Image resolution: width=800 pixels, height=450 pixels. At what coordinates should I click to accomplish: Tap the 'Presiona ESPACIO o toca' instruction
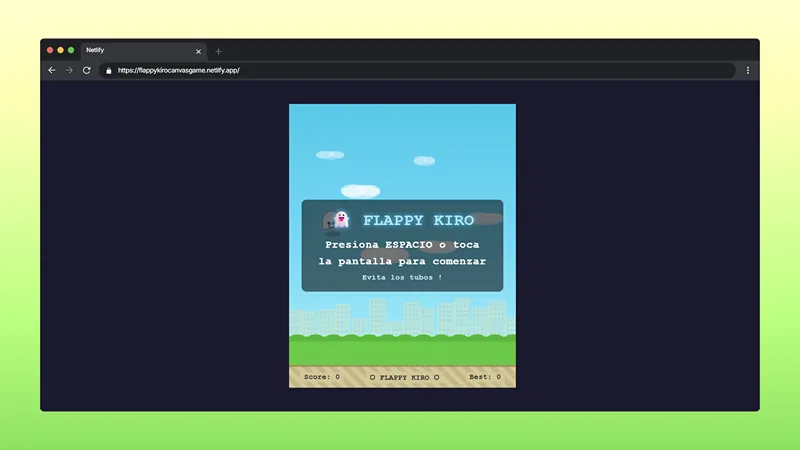[402, 245]
